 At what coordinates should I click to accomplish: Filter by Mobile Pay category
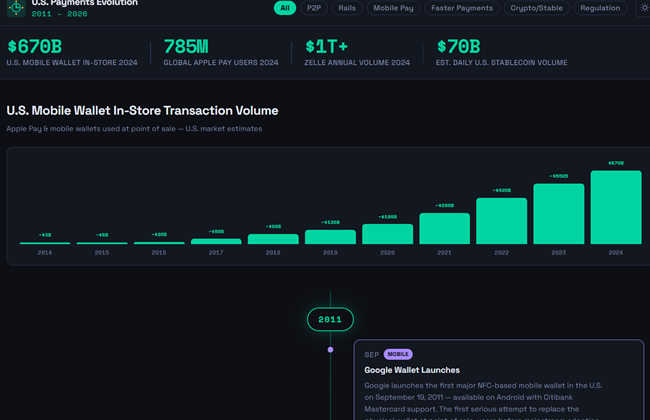click(392, 8)
